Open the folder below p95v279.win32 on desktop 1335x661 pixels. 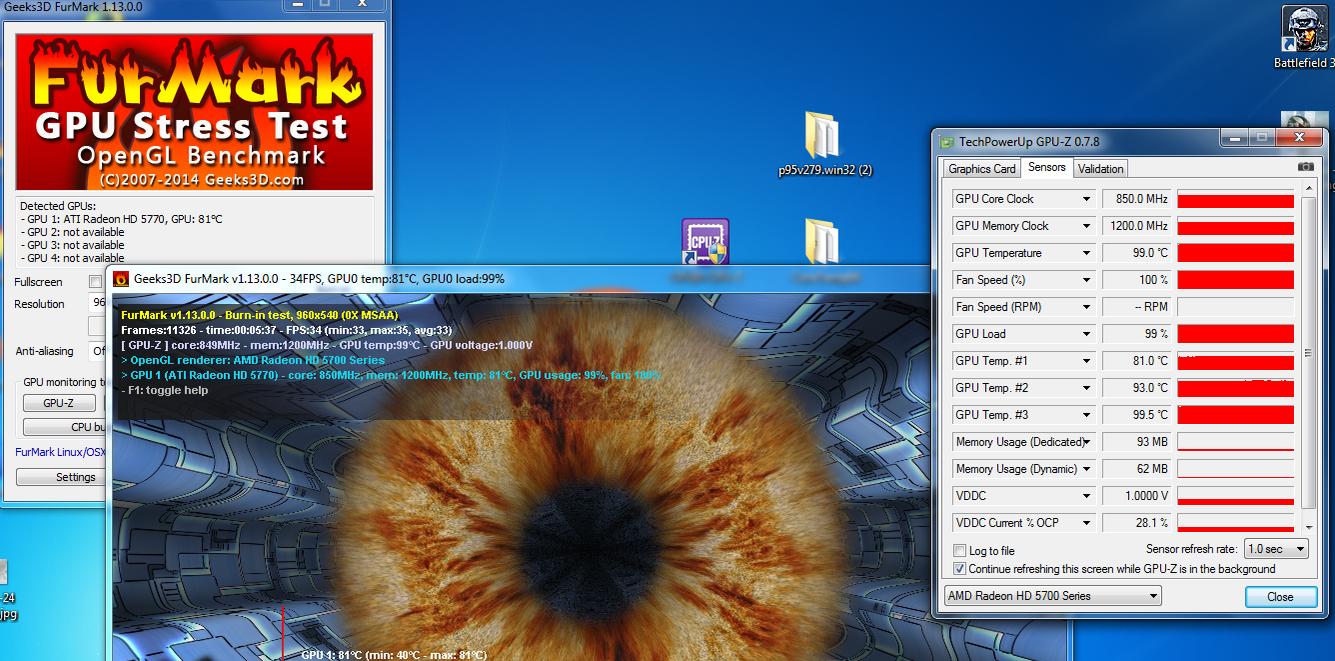pos(822,245)
